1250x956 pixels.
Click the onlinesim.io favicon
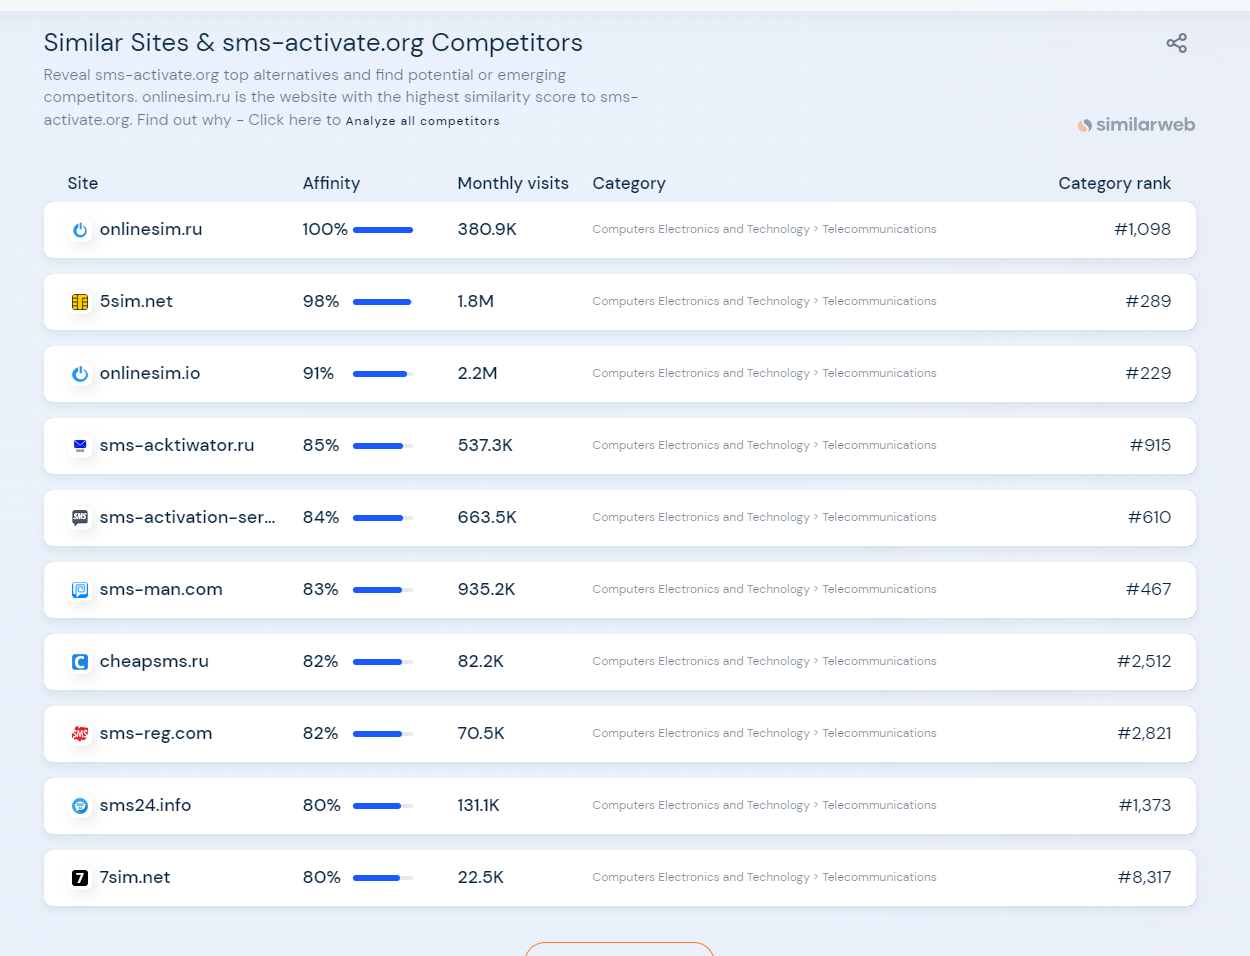click(x=80, y=374)
